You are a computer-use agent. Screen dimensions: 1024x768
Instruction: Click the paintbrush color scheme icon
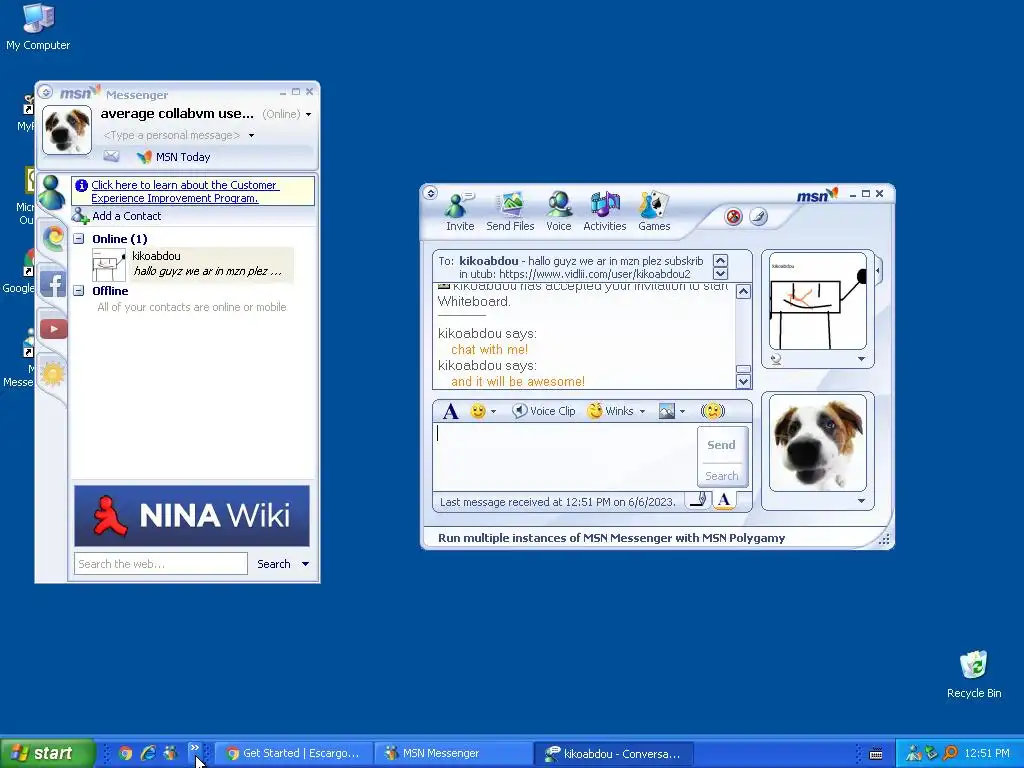coord(758,216)
